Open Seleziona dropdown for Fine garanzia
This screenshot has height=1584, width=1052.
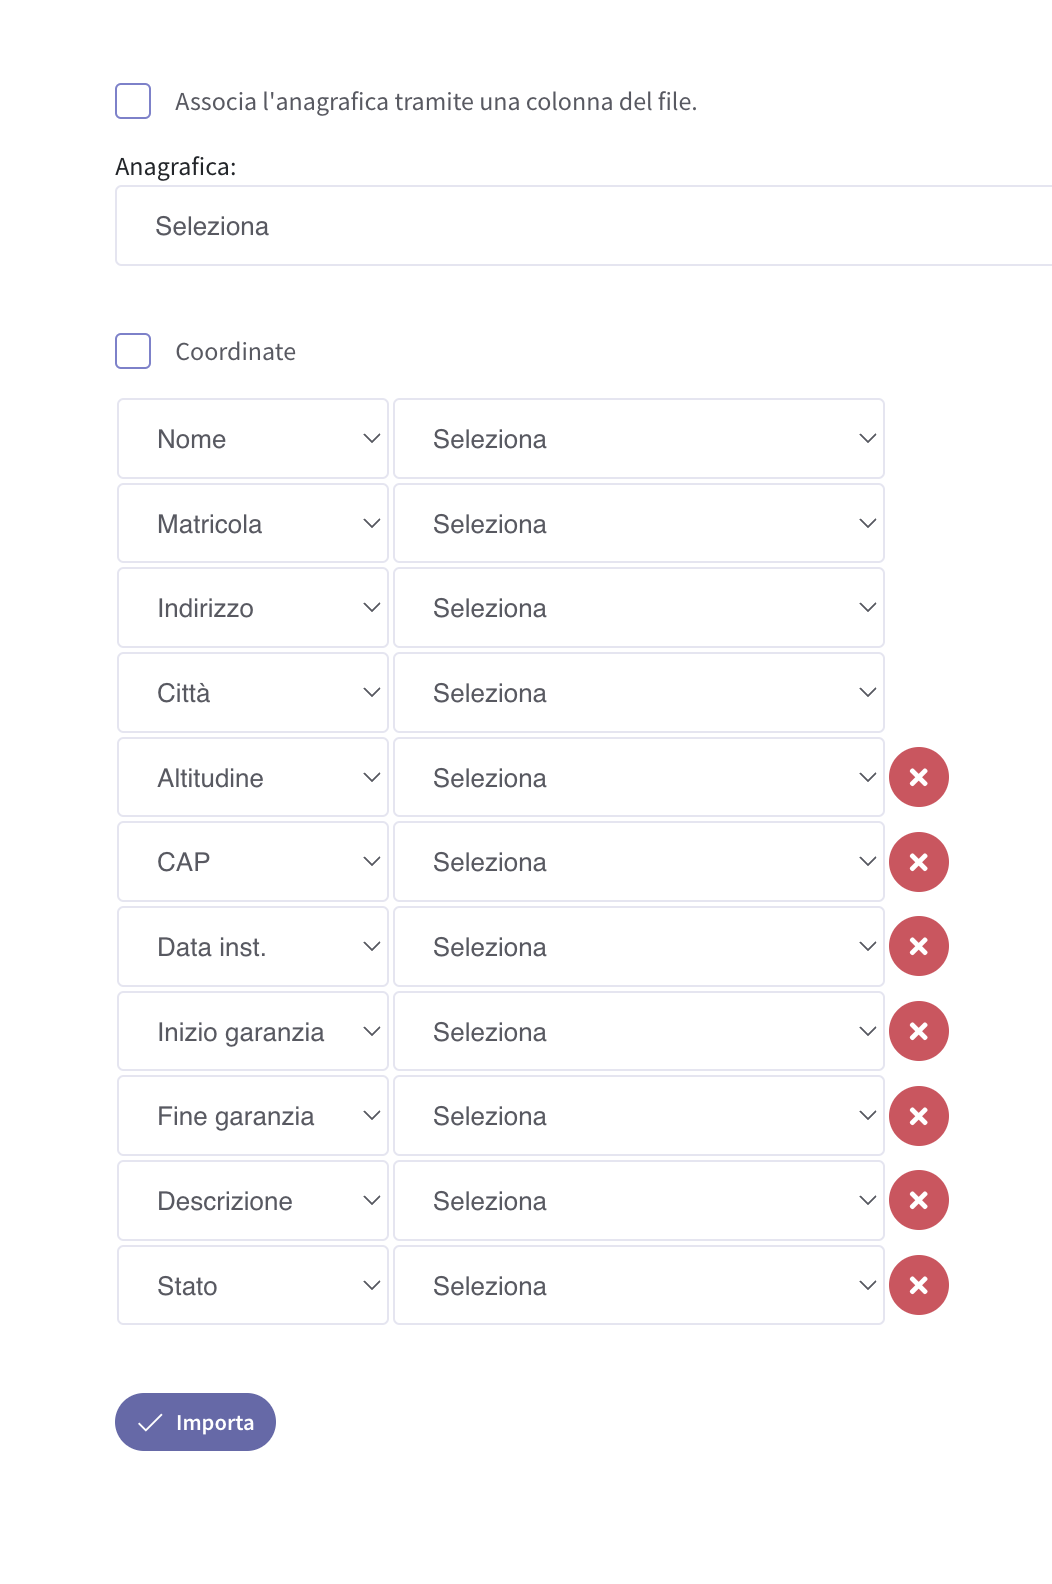tap(639, 1116)
